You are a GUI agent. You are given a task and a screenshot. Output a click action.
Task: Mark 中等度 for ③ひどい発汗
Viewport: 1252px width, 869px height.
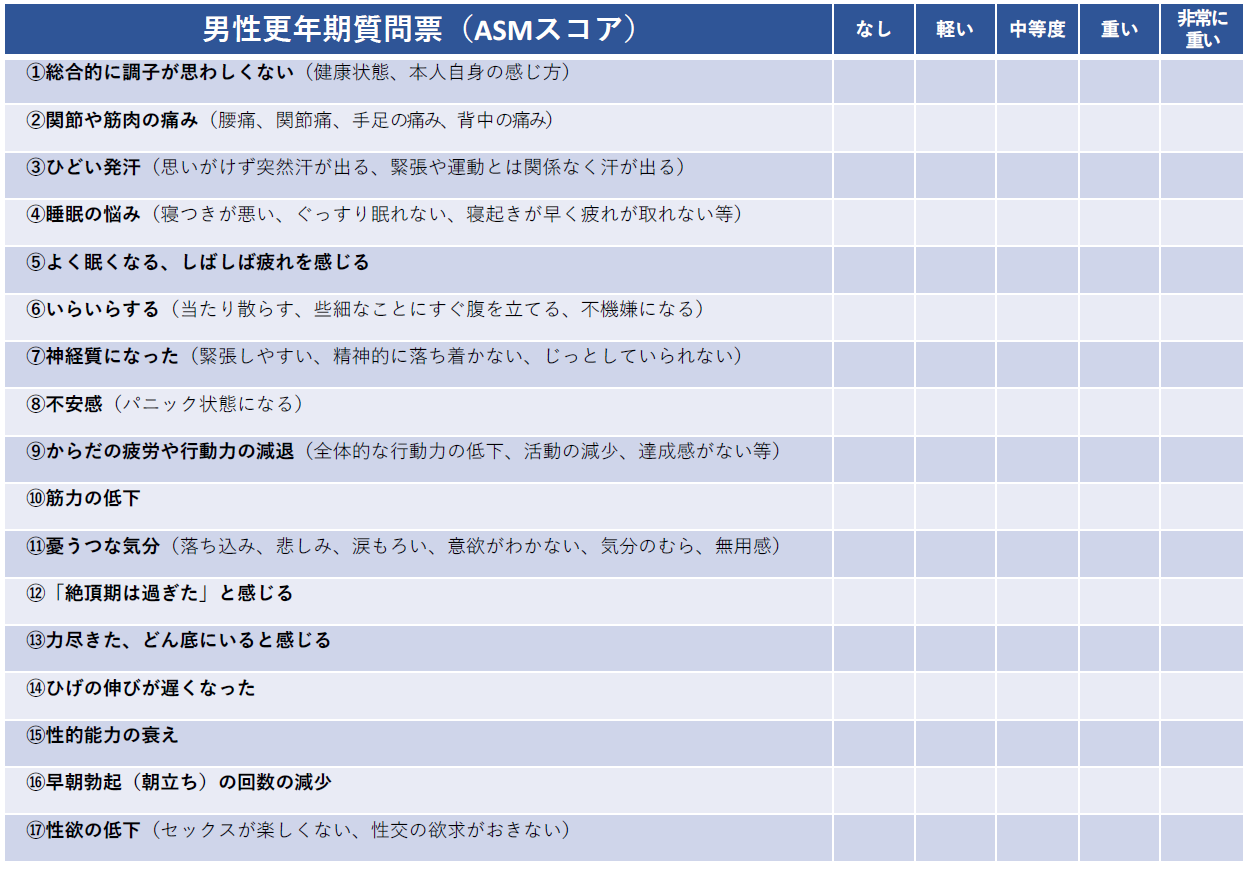[1037, 175]
